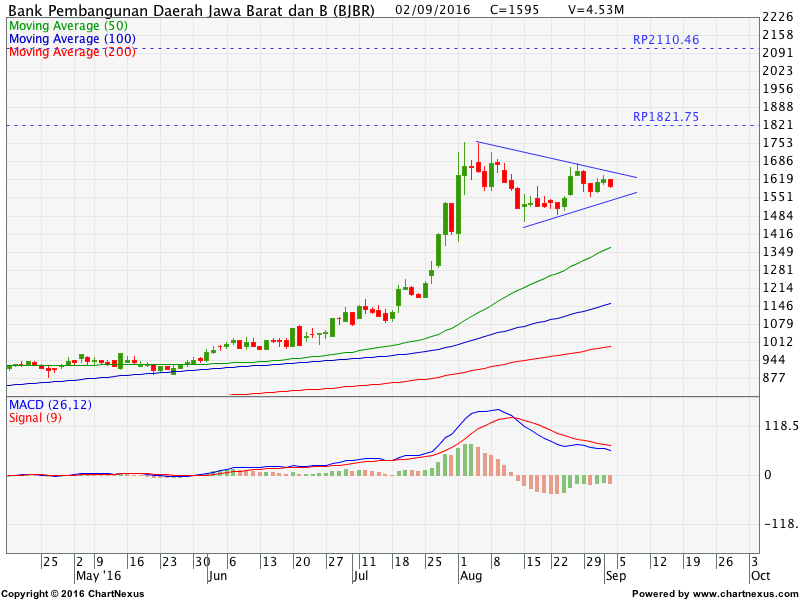Click the 1079 price axis label
Viewport: 800px width, 600px height.
click(778, 323)
